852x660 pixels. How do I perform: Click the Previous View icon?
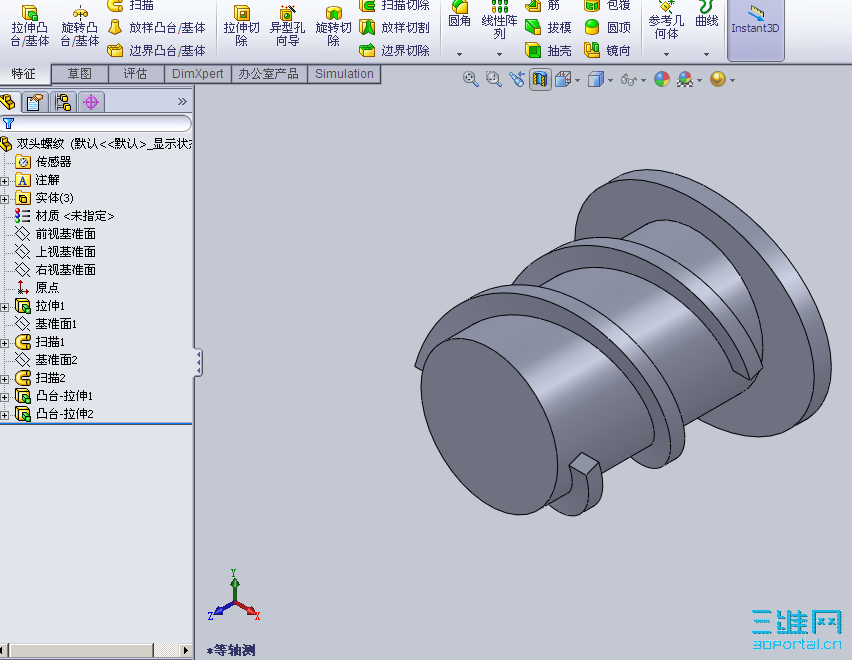pos(517,79)
